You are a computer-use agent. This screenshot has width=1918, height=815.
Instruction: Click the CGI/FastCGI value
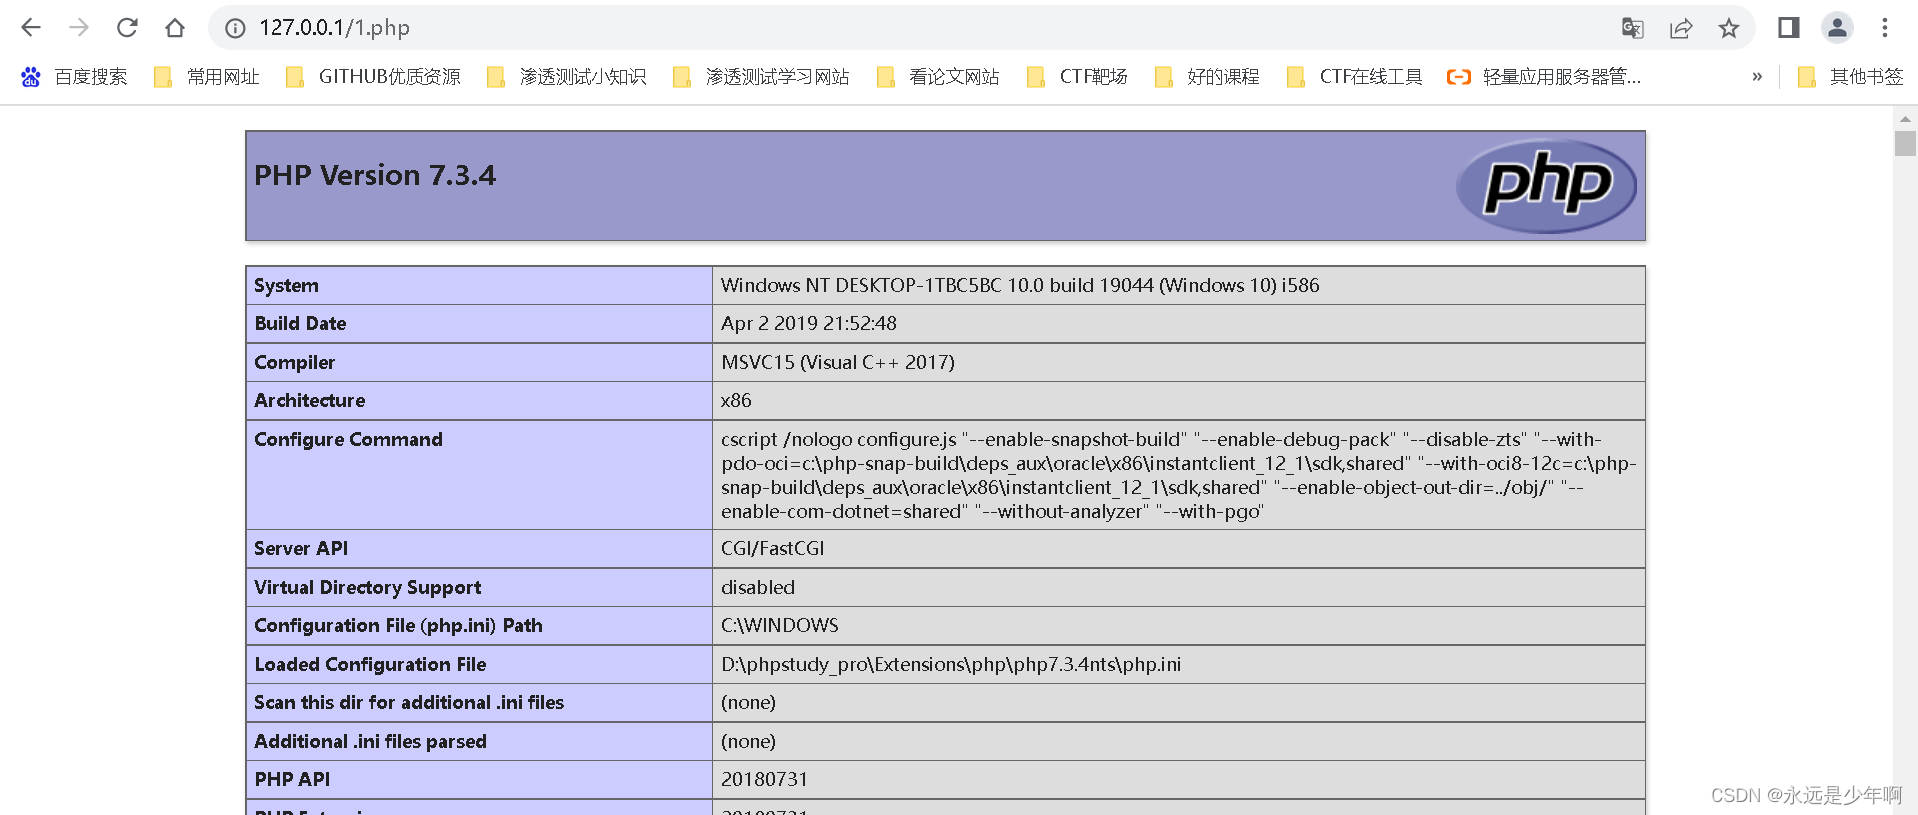coord(773,548)
